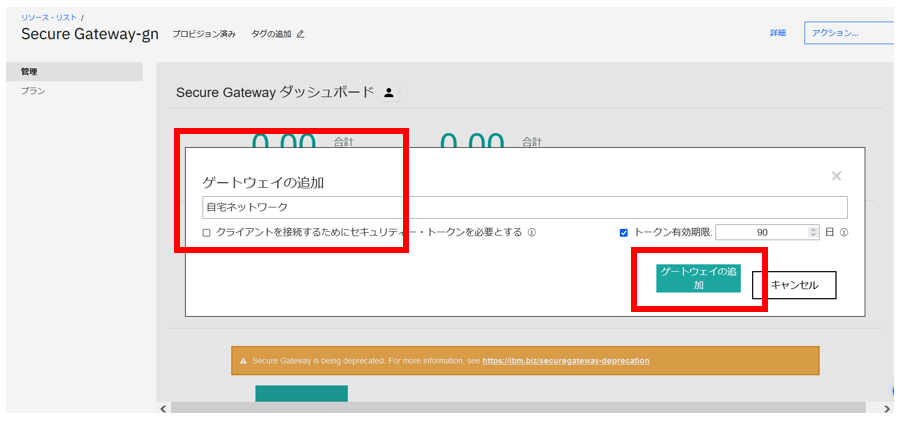Uncheck the トークン有効期限 checkbox
The width and height of the screenshot is (905, 429).
pos(623,233)
